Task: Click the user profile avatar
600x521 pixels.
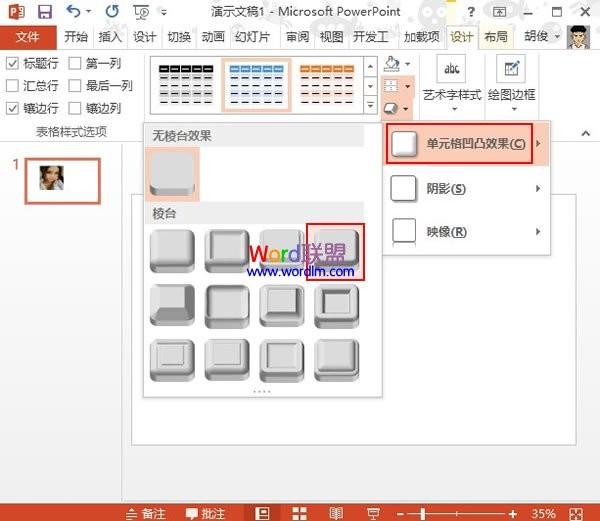Action: click(578, 37)
